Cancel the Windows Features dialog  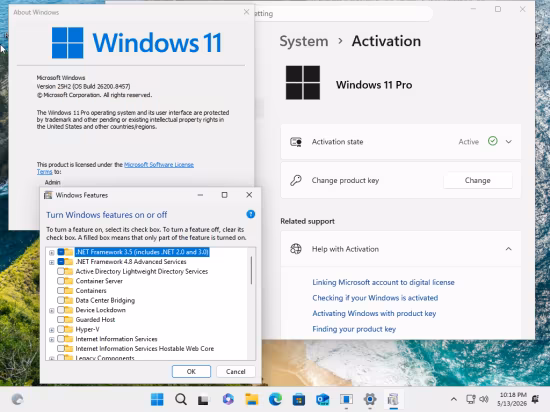[x=236, y=371]
